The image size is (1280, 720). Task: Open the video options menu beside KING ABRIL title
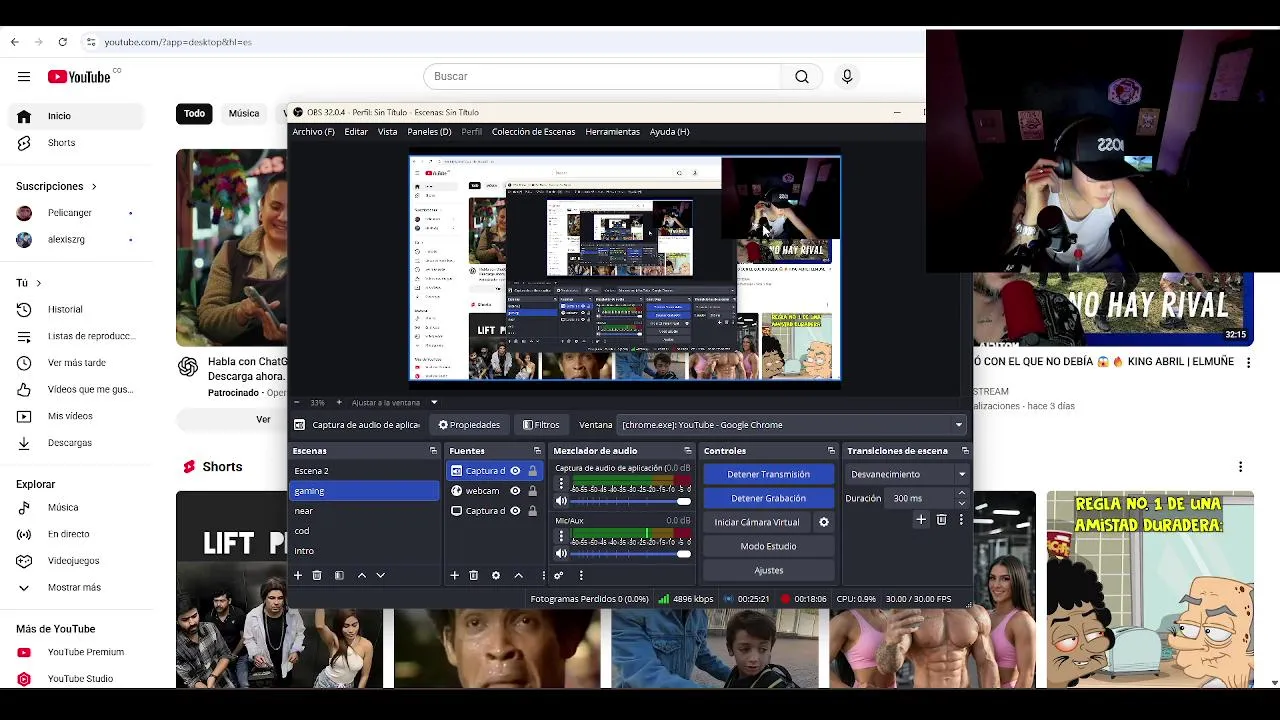(1248, 363)
